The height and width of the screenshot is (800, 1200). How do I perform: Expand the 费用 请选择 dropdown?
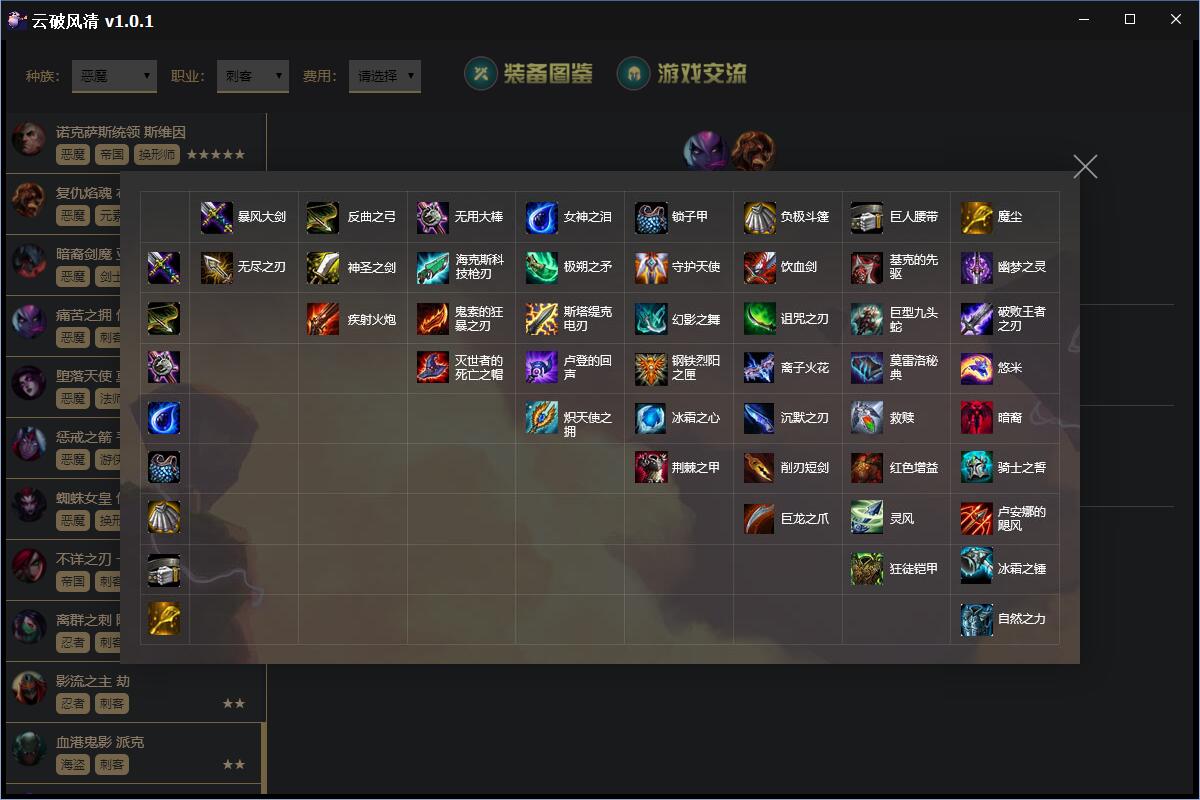pyautogui.click(x=385, y=76)
